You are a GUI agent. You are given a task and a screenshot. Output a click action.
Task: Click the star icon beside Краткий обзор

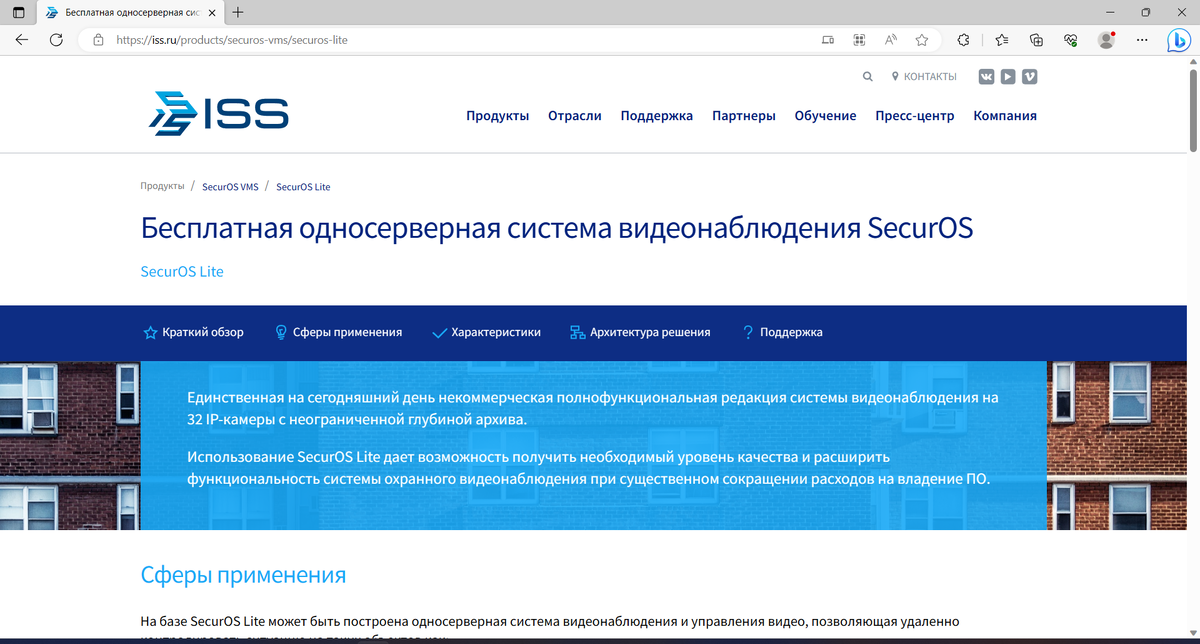click(150, 332)
